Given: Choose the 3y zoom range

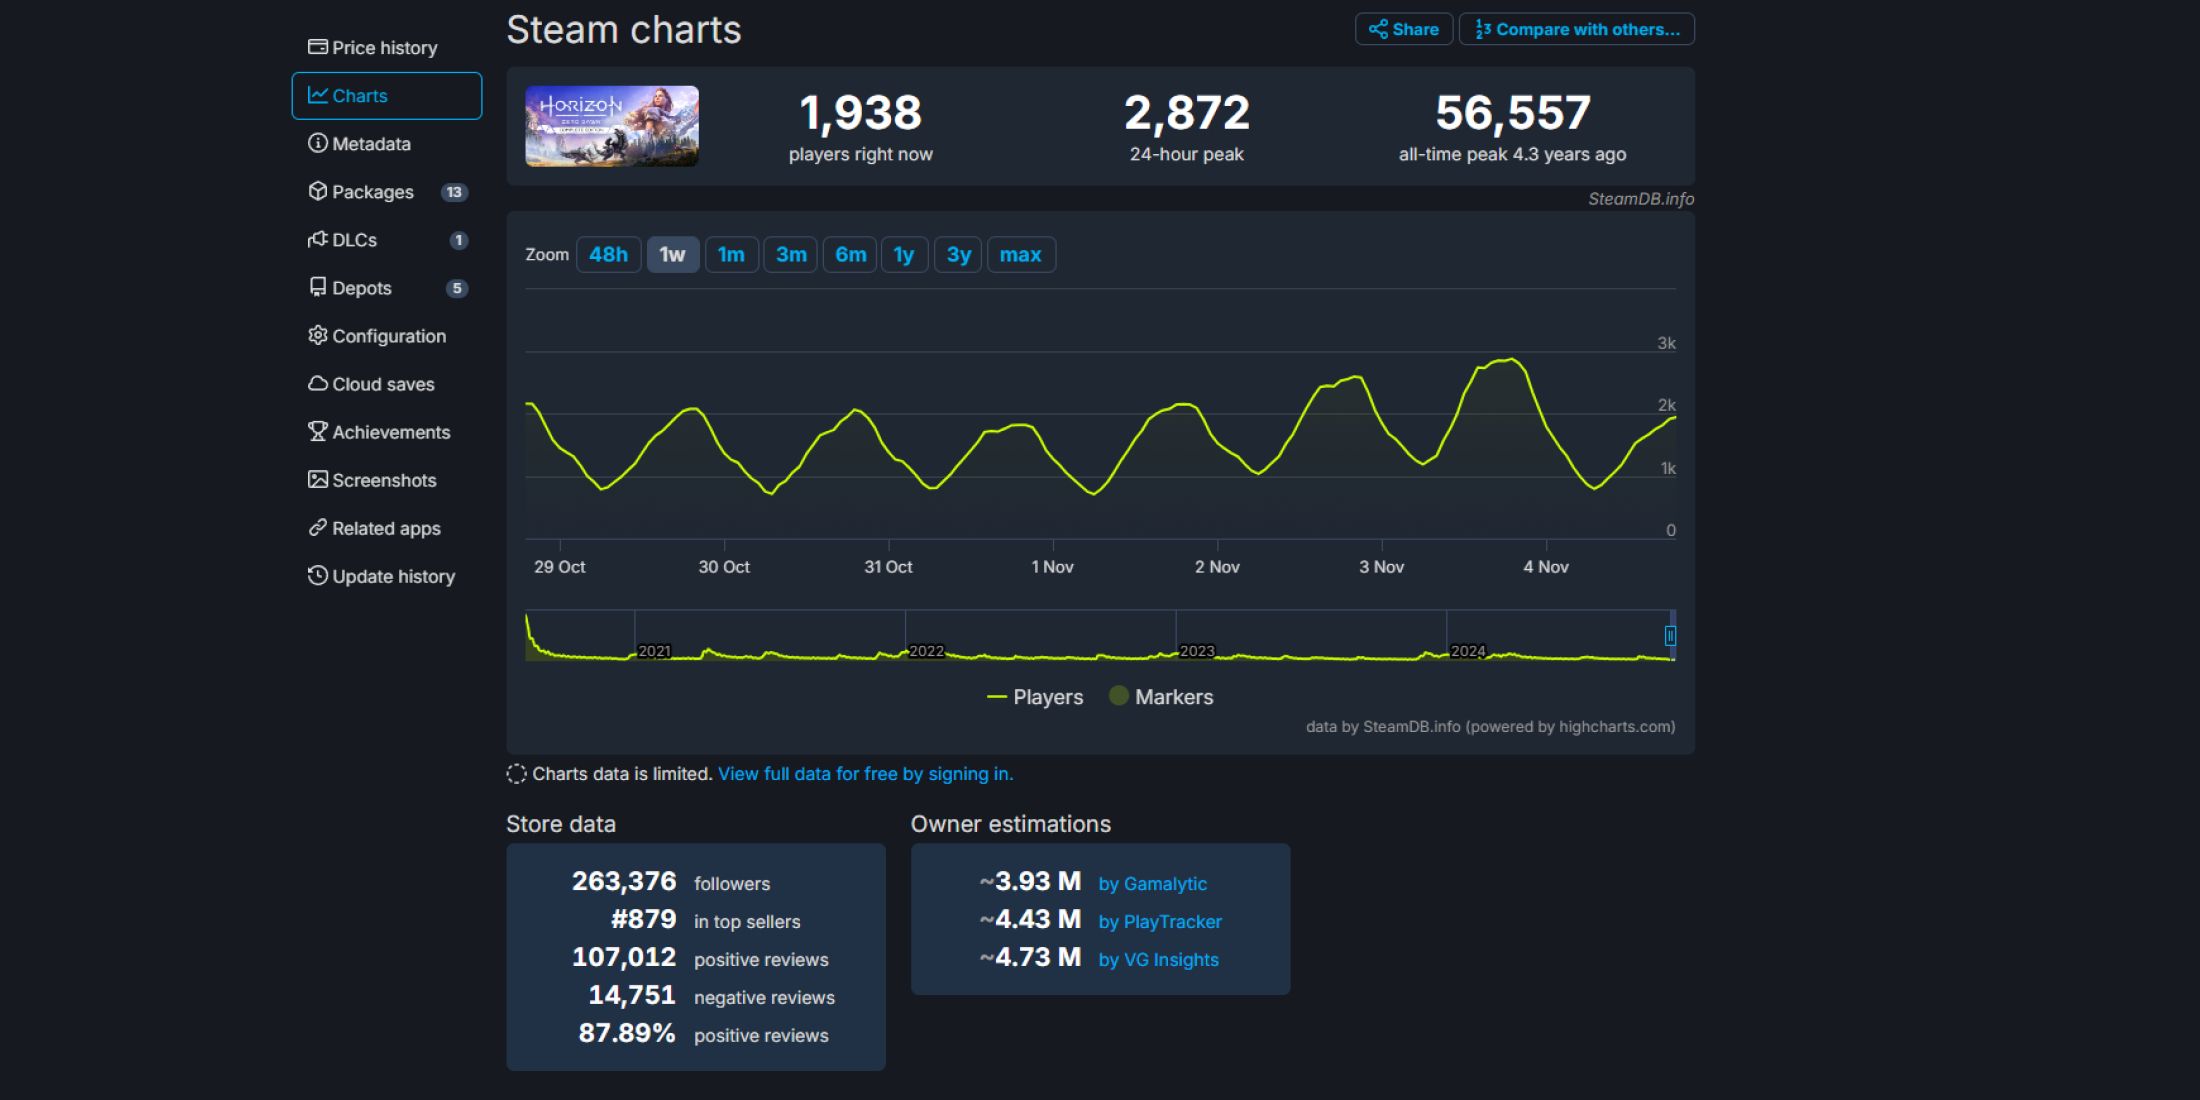Looking at the screenshot, I should pyautogui.click(x=958, y=254).
